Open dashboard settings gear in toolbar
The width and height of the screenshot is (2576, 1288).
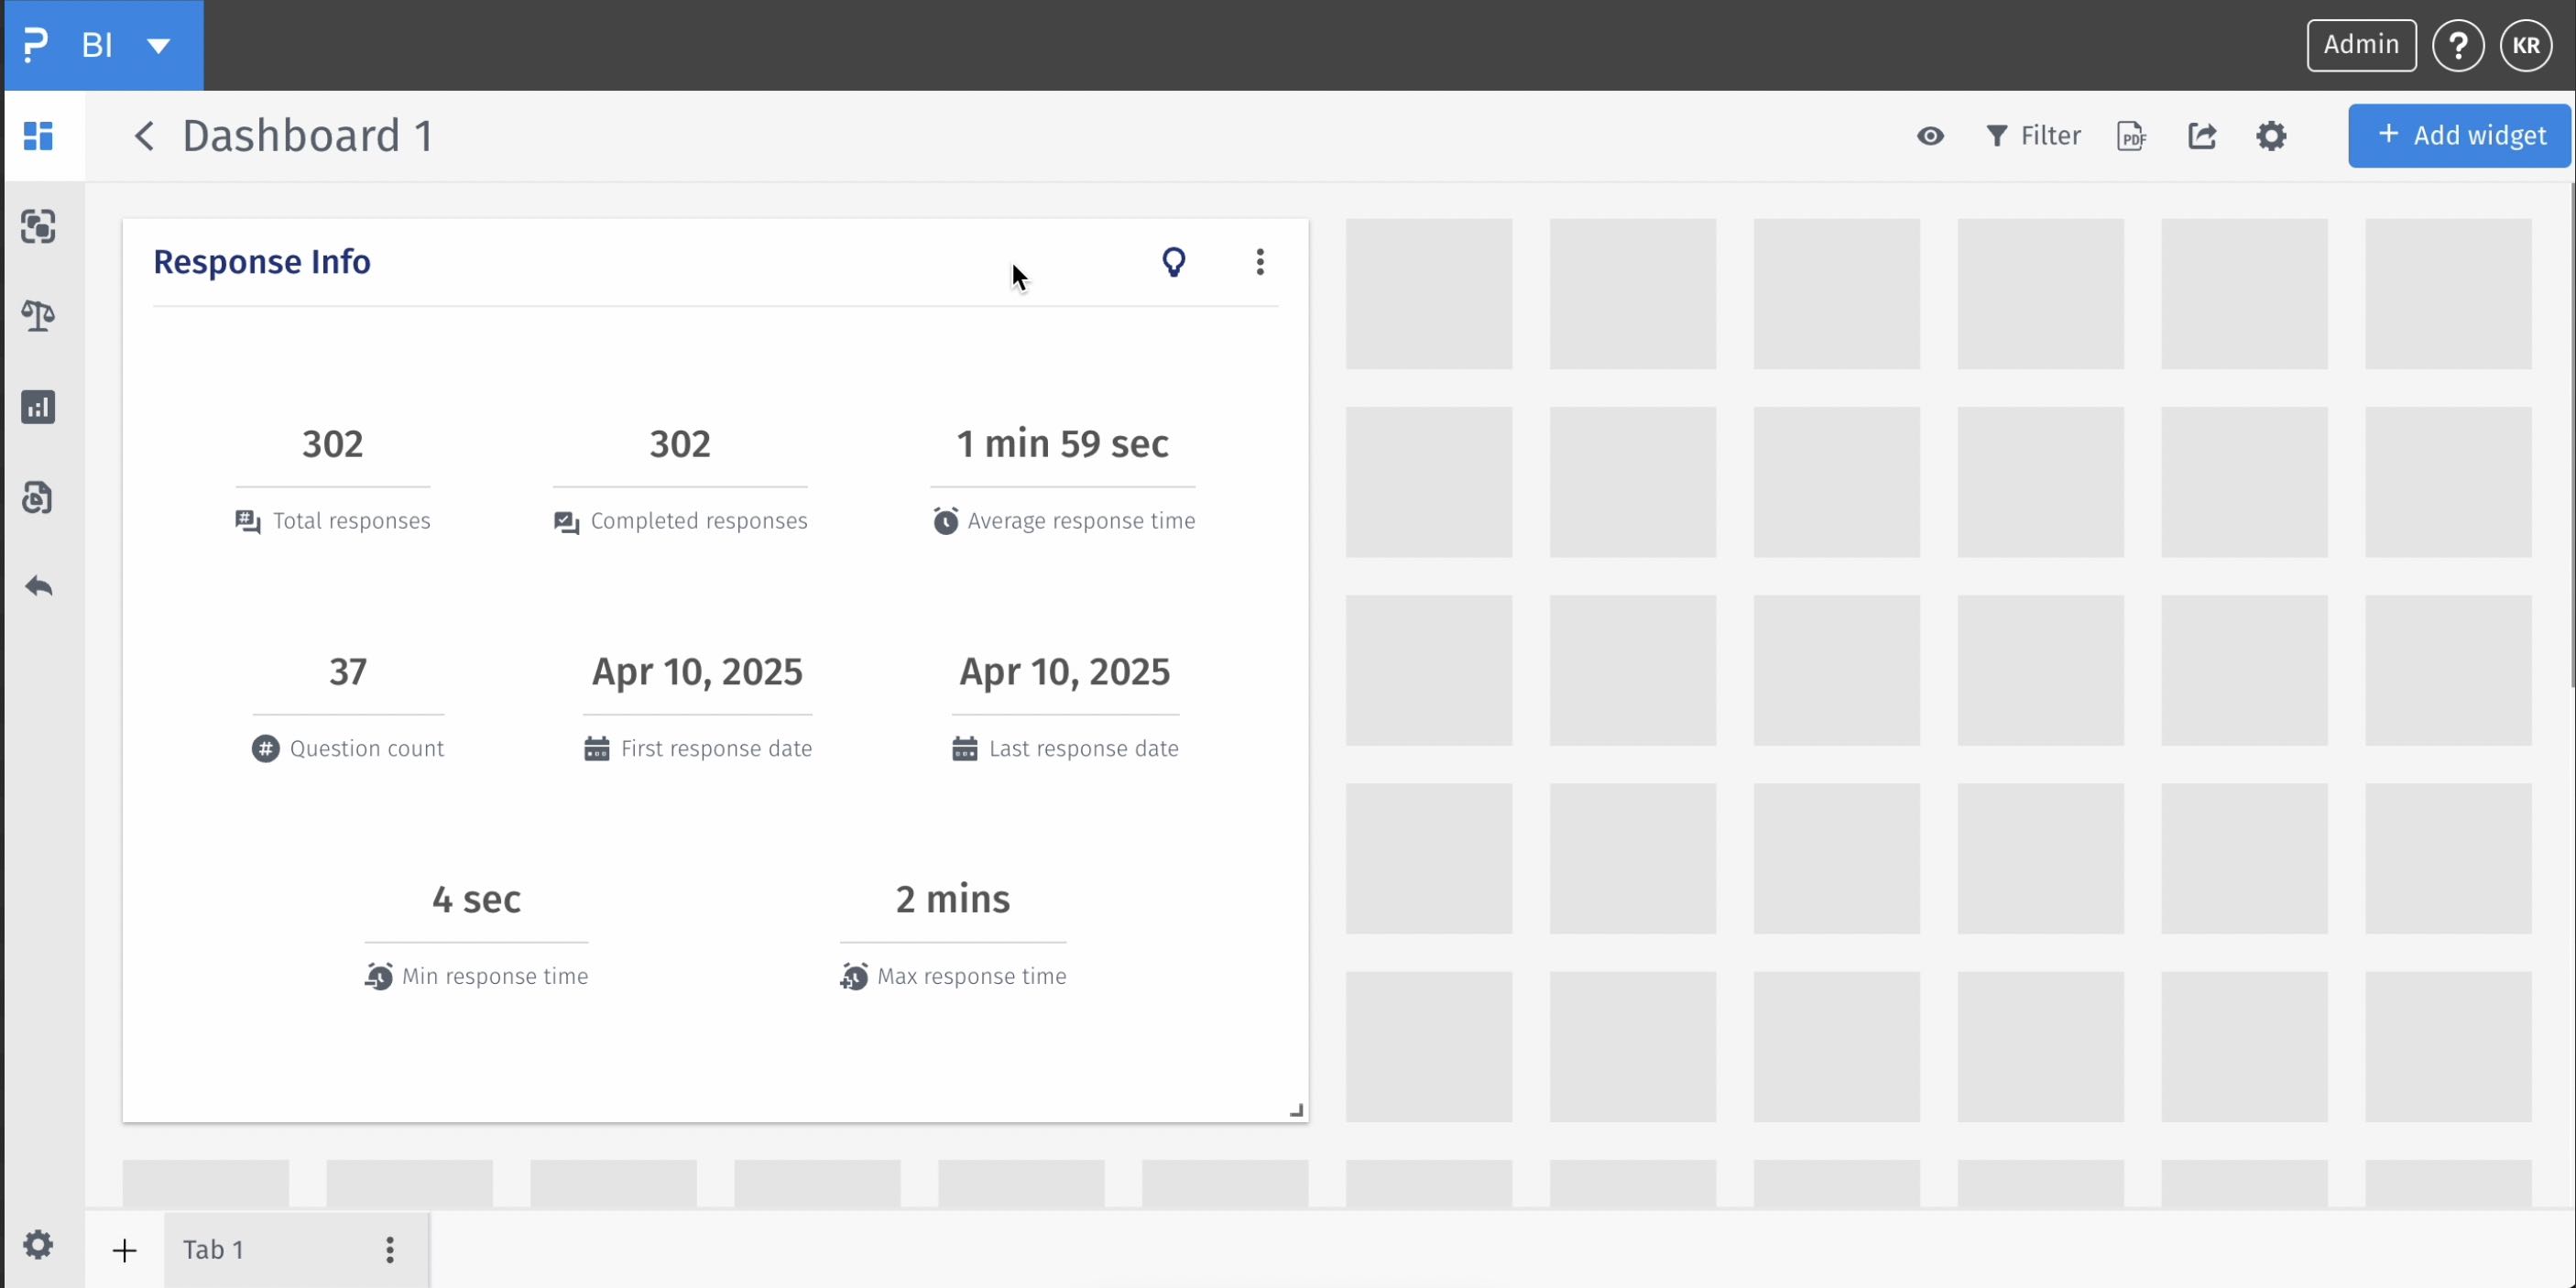pyautogui.click(x=2271, y=136)
